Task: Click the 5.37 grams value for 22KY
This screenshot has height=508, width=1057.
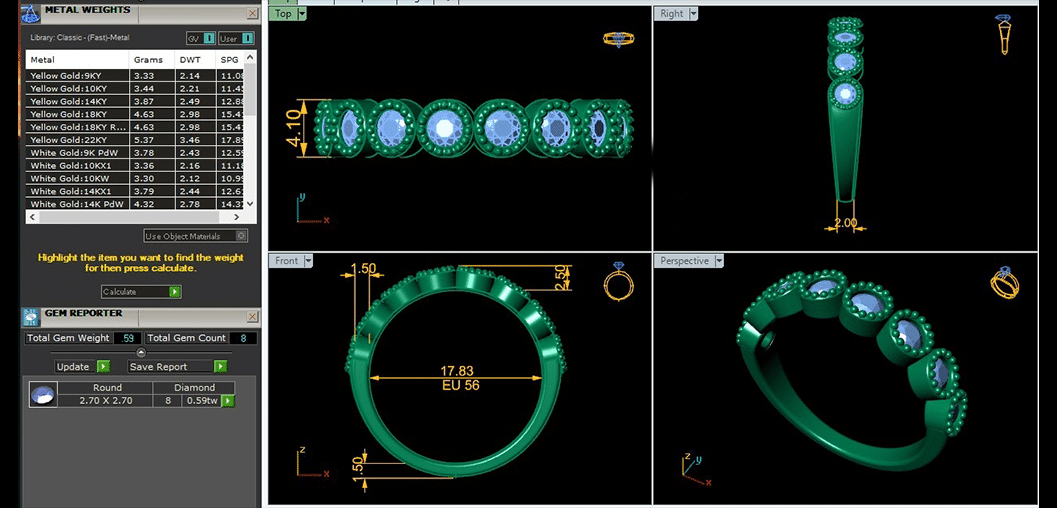Action: coord(145,139)
